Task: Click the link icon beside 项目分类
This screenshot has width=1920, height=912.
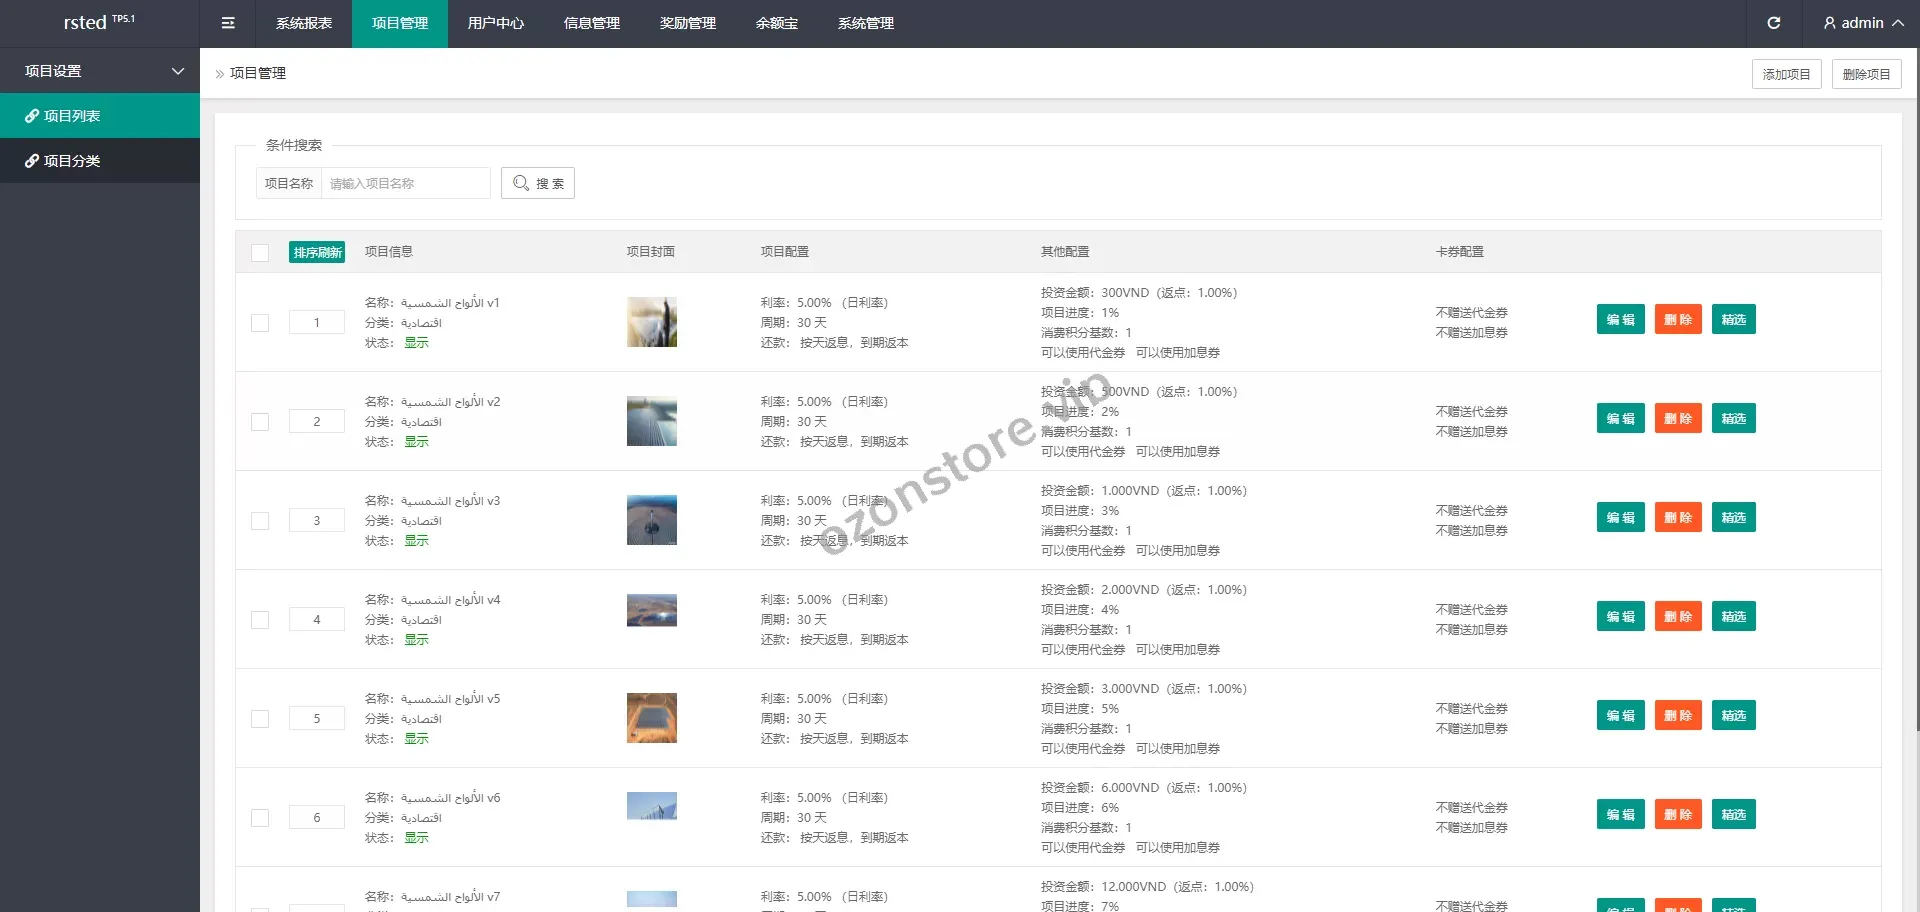Action: pos(32,161)
